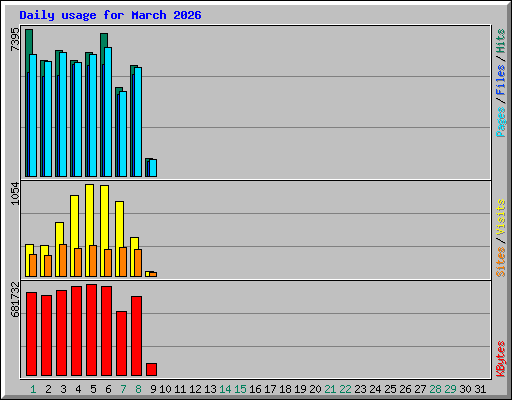This screenshot has height=400, width=512.
Task: Click the day '22' axis label
Action: [345, 389]
